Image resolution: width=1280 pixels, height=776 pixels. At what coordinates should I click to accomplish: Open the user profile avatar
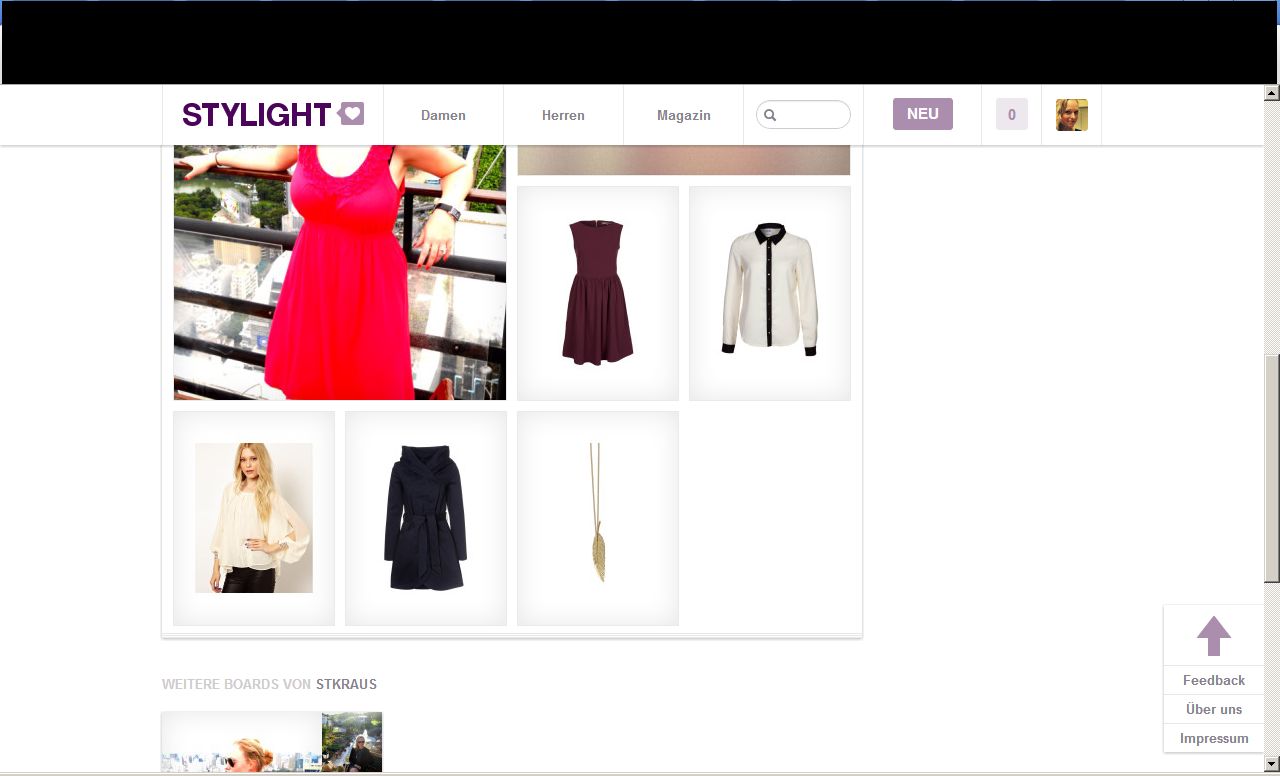coord(1072,115)
